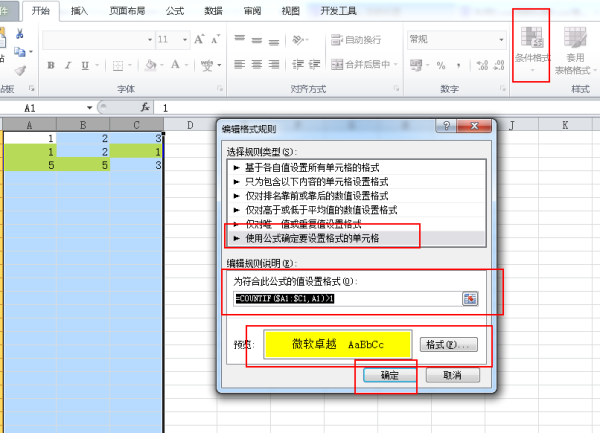This screenshot has width=600, height=433.
Task: Click the Increase Font Size icon
Action: point(199,39)
